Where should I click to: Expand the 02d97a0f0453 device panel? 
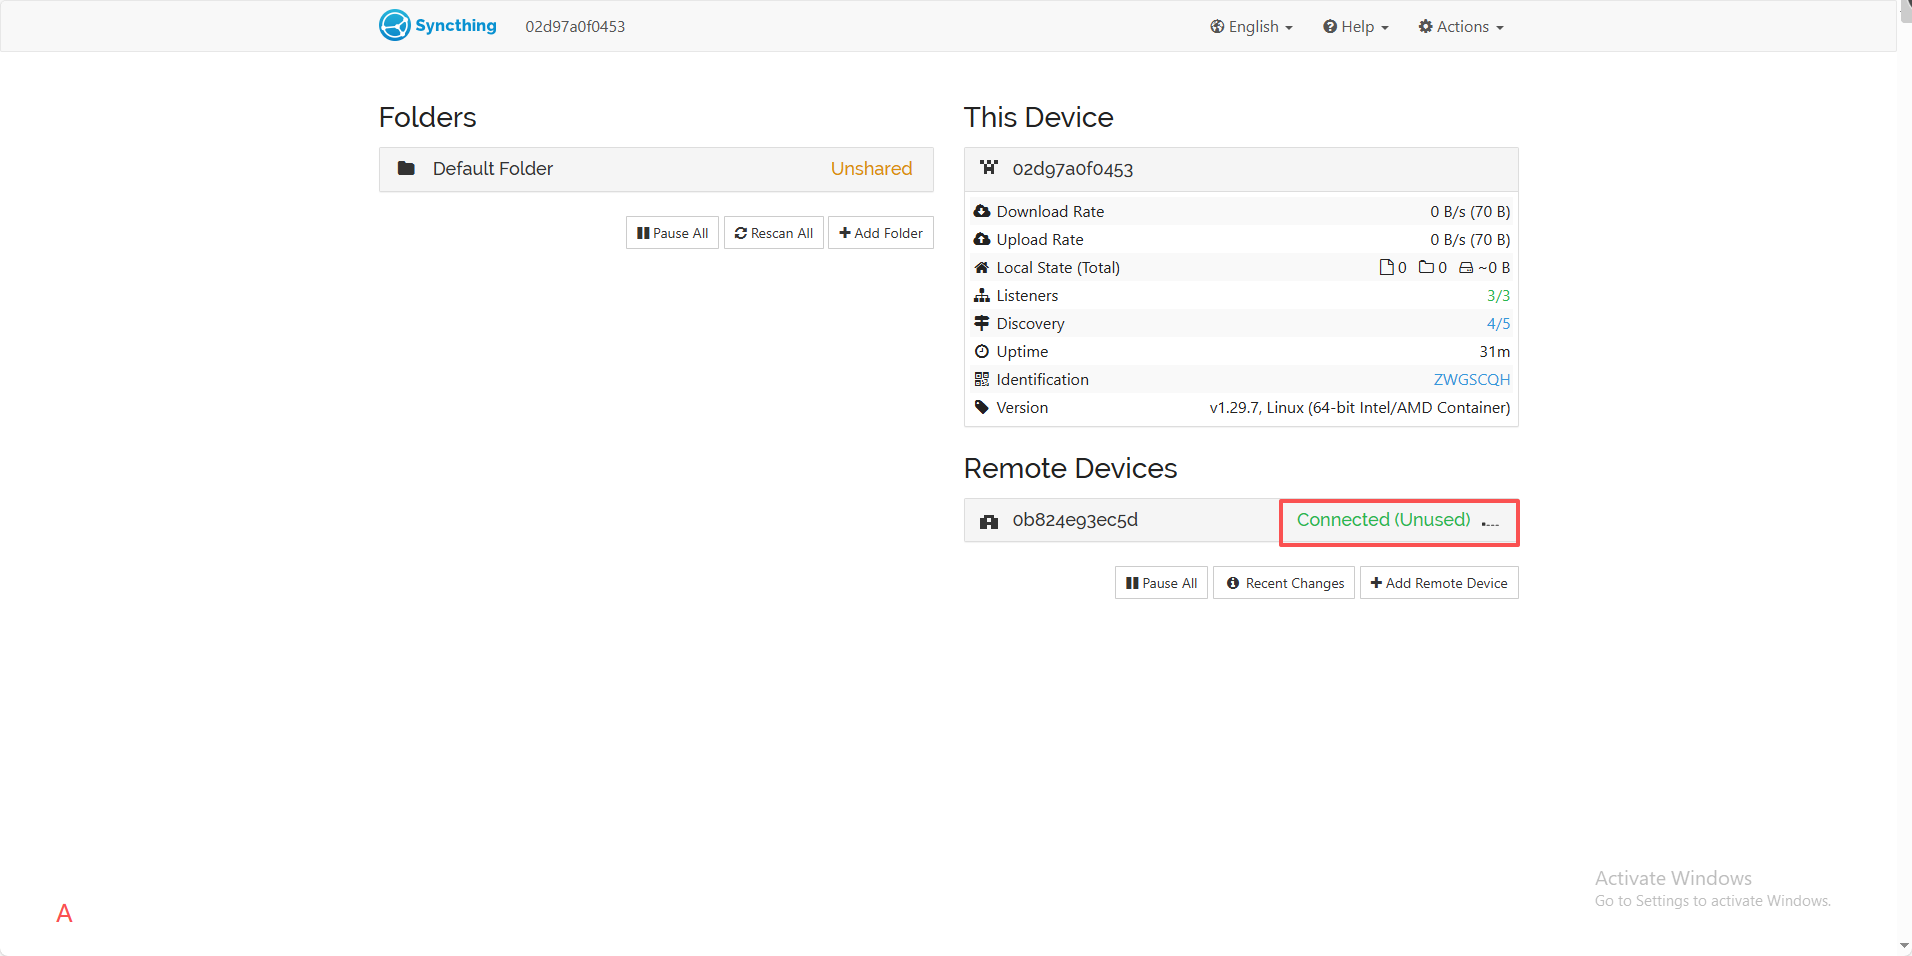pos(1241,169)
